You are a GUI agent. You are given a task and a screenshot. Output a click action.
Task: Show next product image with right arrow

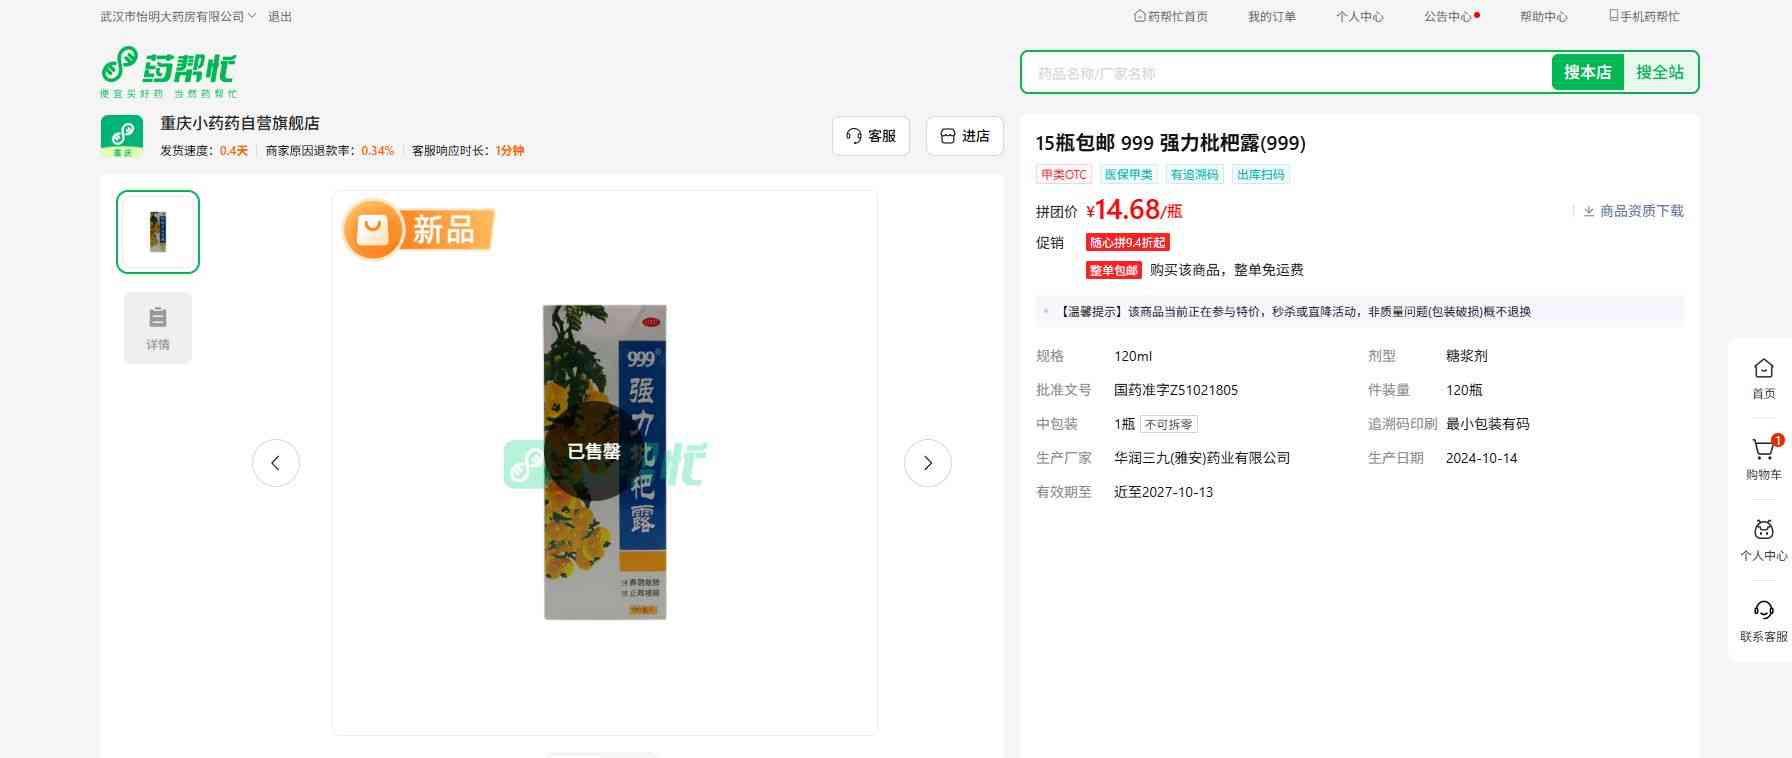coord(927,463)
